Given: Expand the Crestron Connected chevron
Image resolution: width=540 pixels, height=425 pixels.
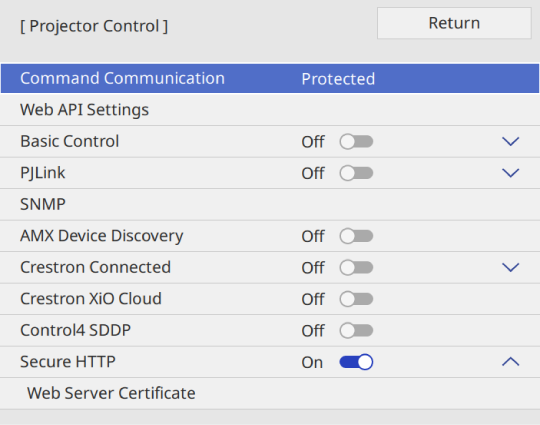Looking at the screenshot, I should (510, 267).
